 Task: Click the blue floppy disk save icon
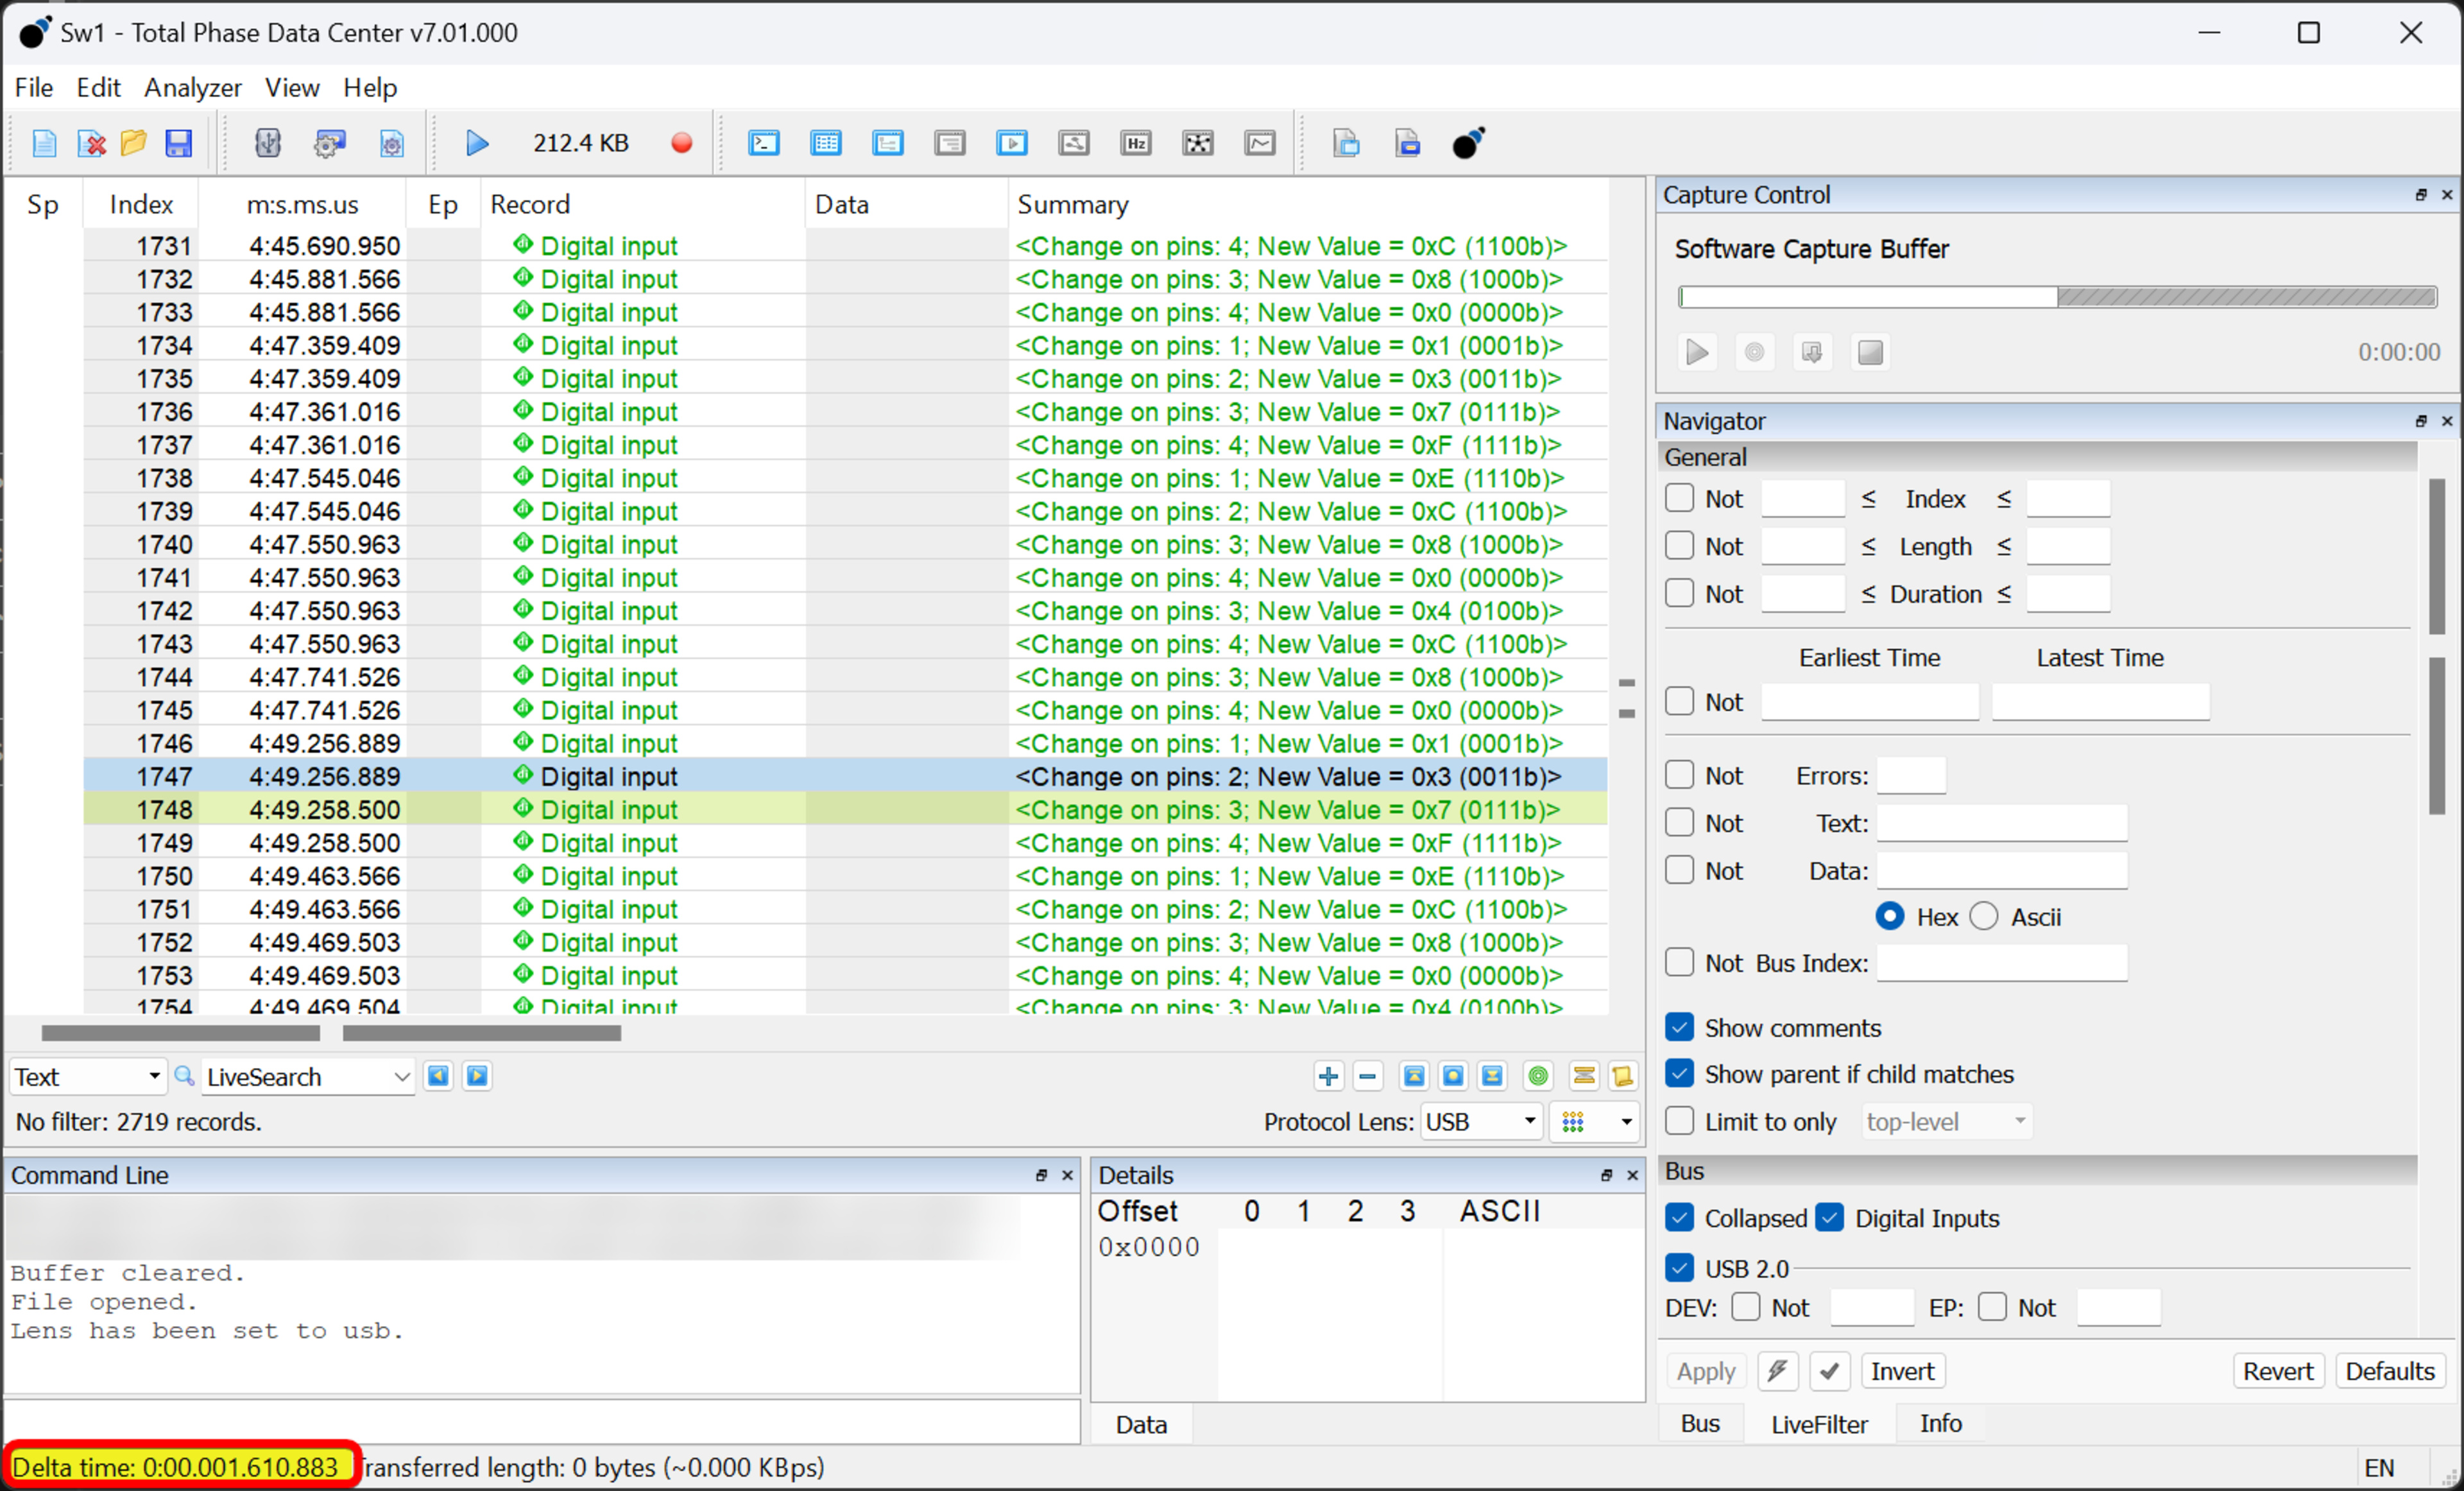click(x=178, y=143)
